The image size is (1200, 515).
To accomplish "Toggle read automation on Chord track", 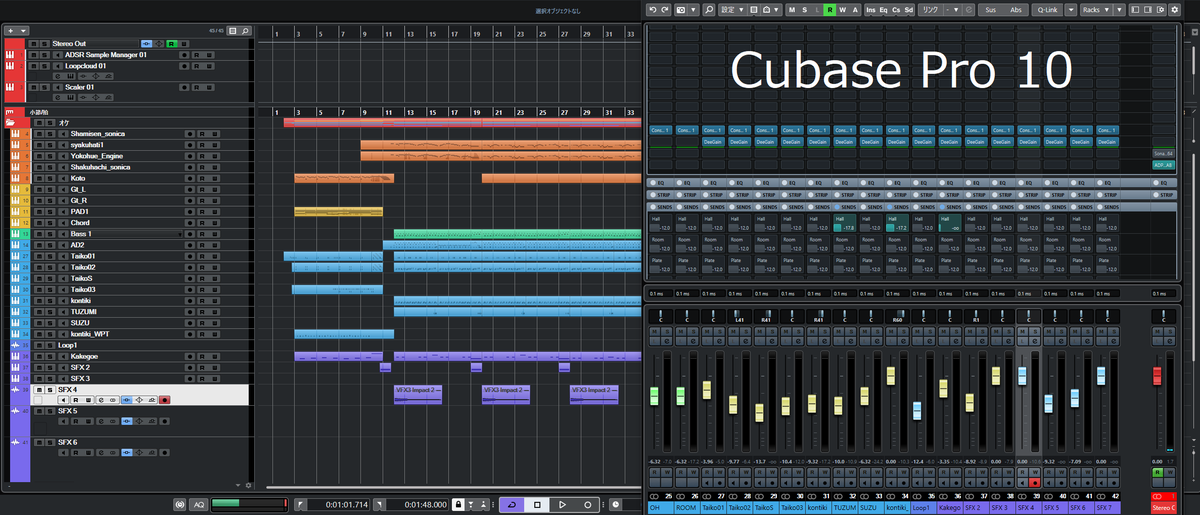I will [201, 222].
